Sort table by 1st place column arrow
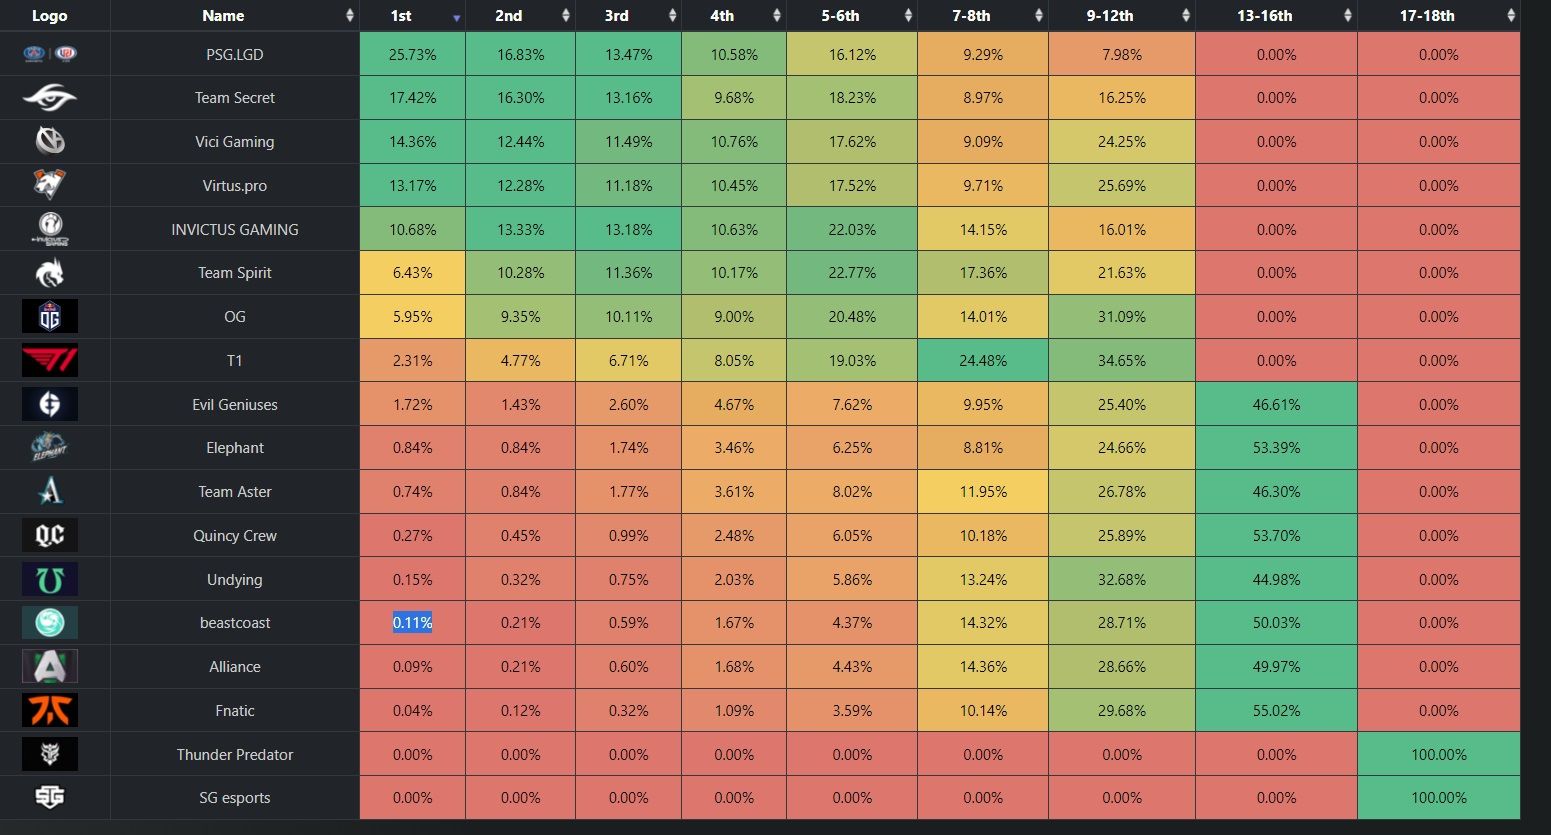Image resolution: width=1551 pixels, height=835 pixels. tap(457, 16)
